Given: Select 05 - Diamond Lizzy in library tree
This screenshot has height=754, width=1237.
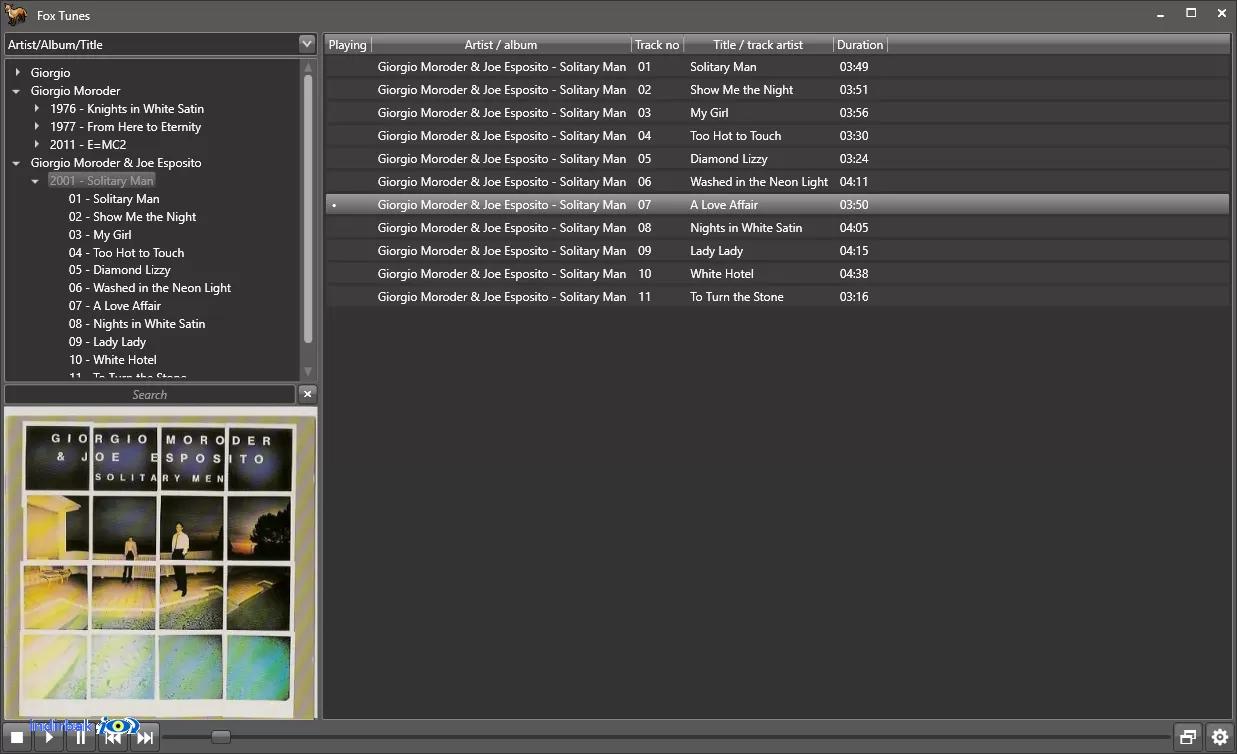Looking at the screenshot, I should (x=119, y=270).
